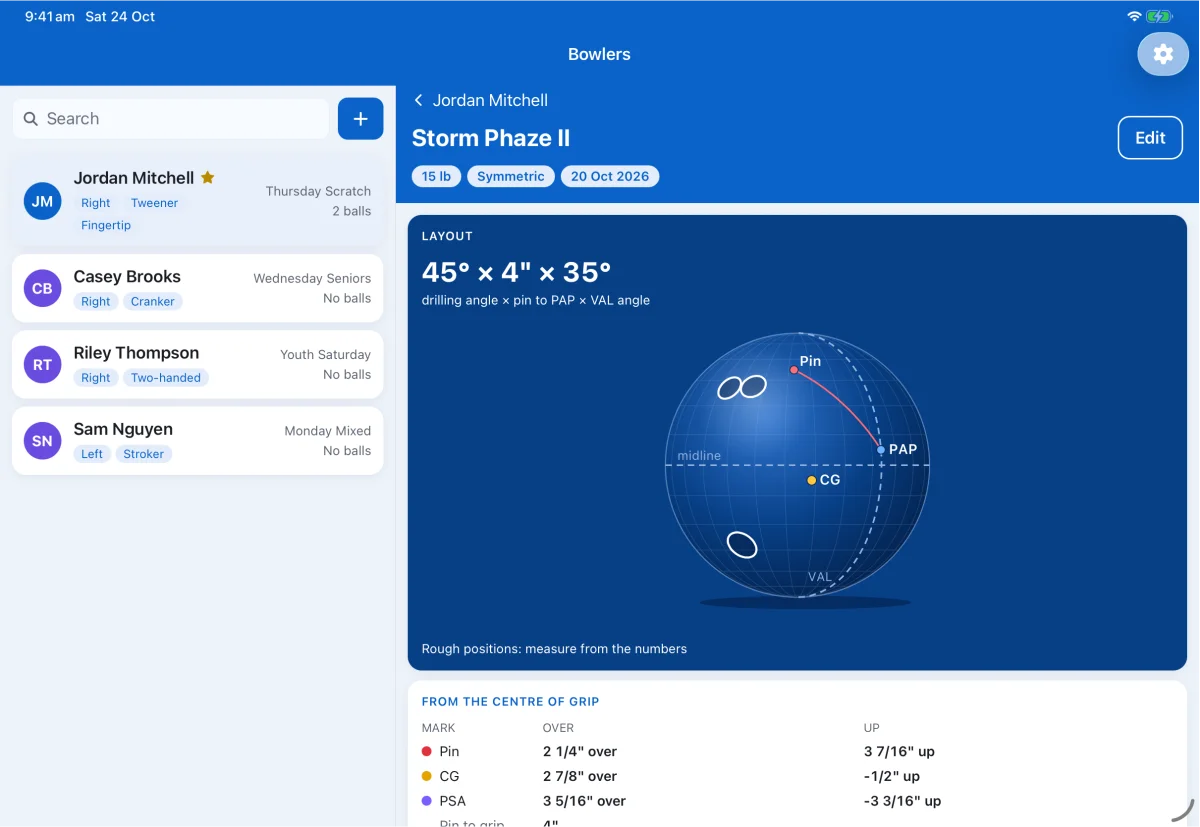This screenshot has width=1200, height=827.
Task: Click the red dot in the Pin table row
Action: pos(427,751)
